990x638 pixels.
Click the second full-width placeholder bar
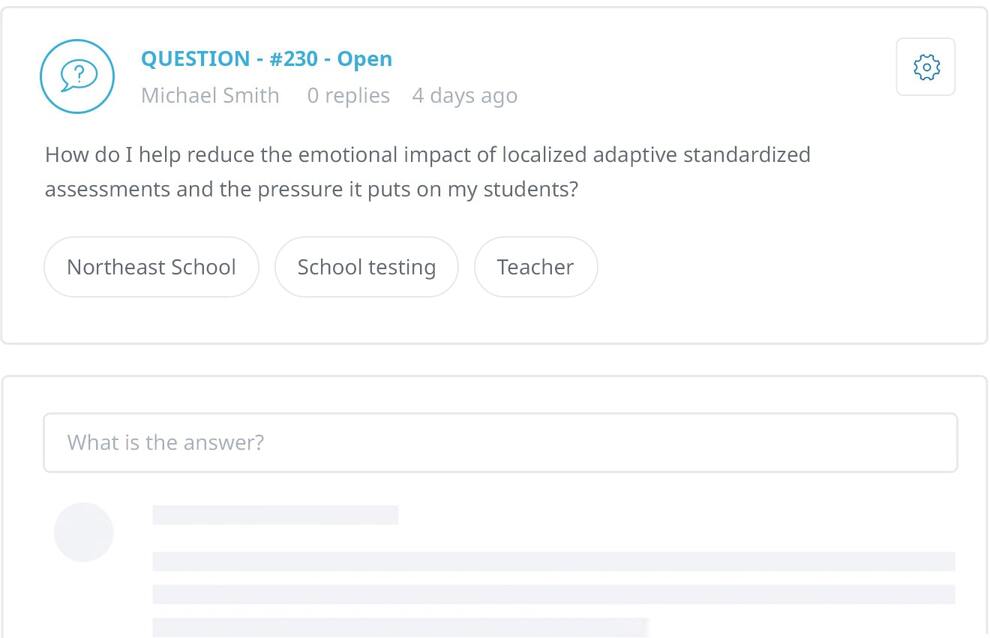coord(553,595)
